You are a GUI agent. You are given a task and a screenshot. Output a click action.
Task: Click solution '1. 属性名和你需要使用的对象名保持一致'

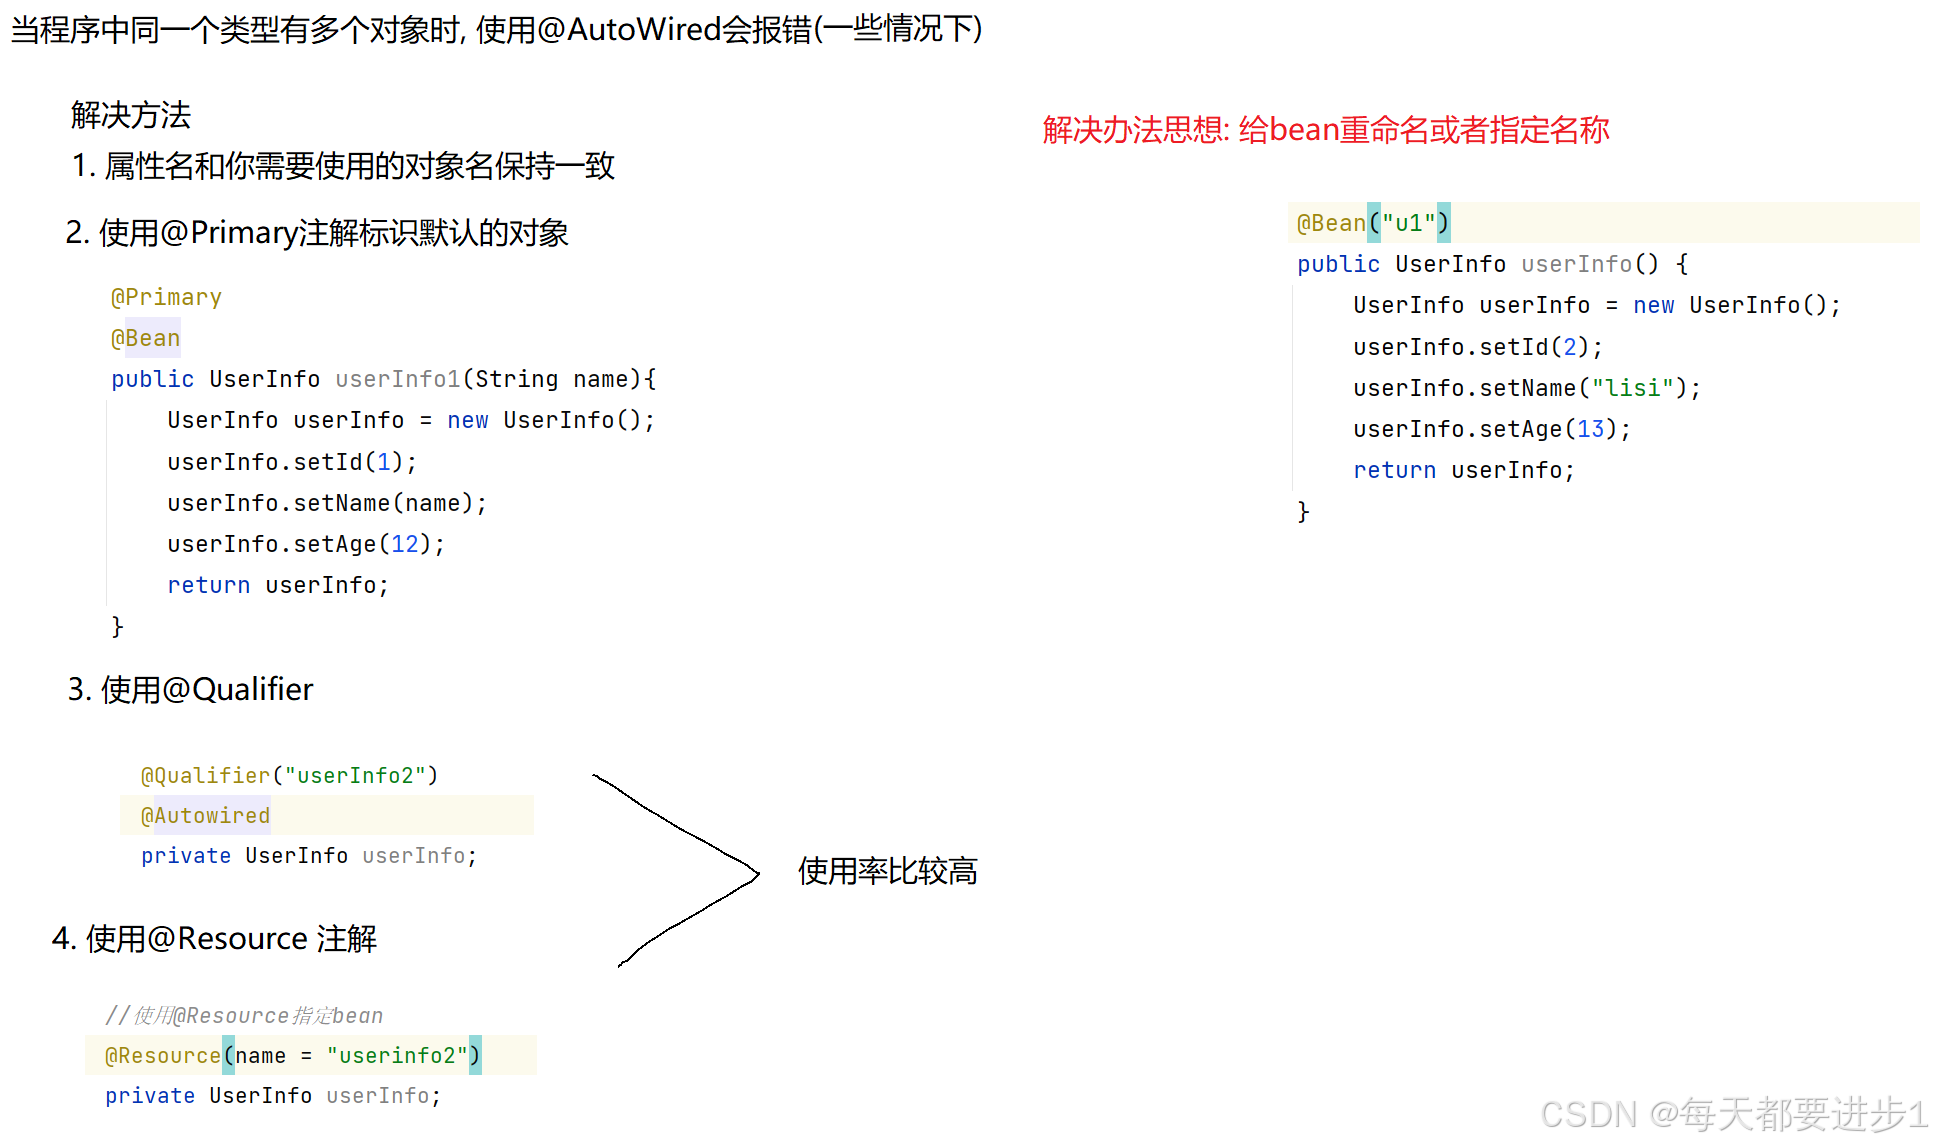343,166
